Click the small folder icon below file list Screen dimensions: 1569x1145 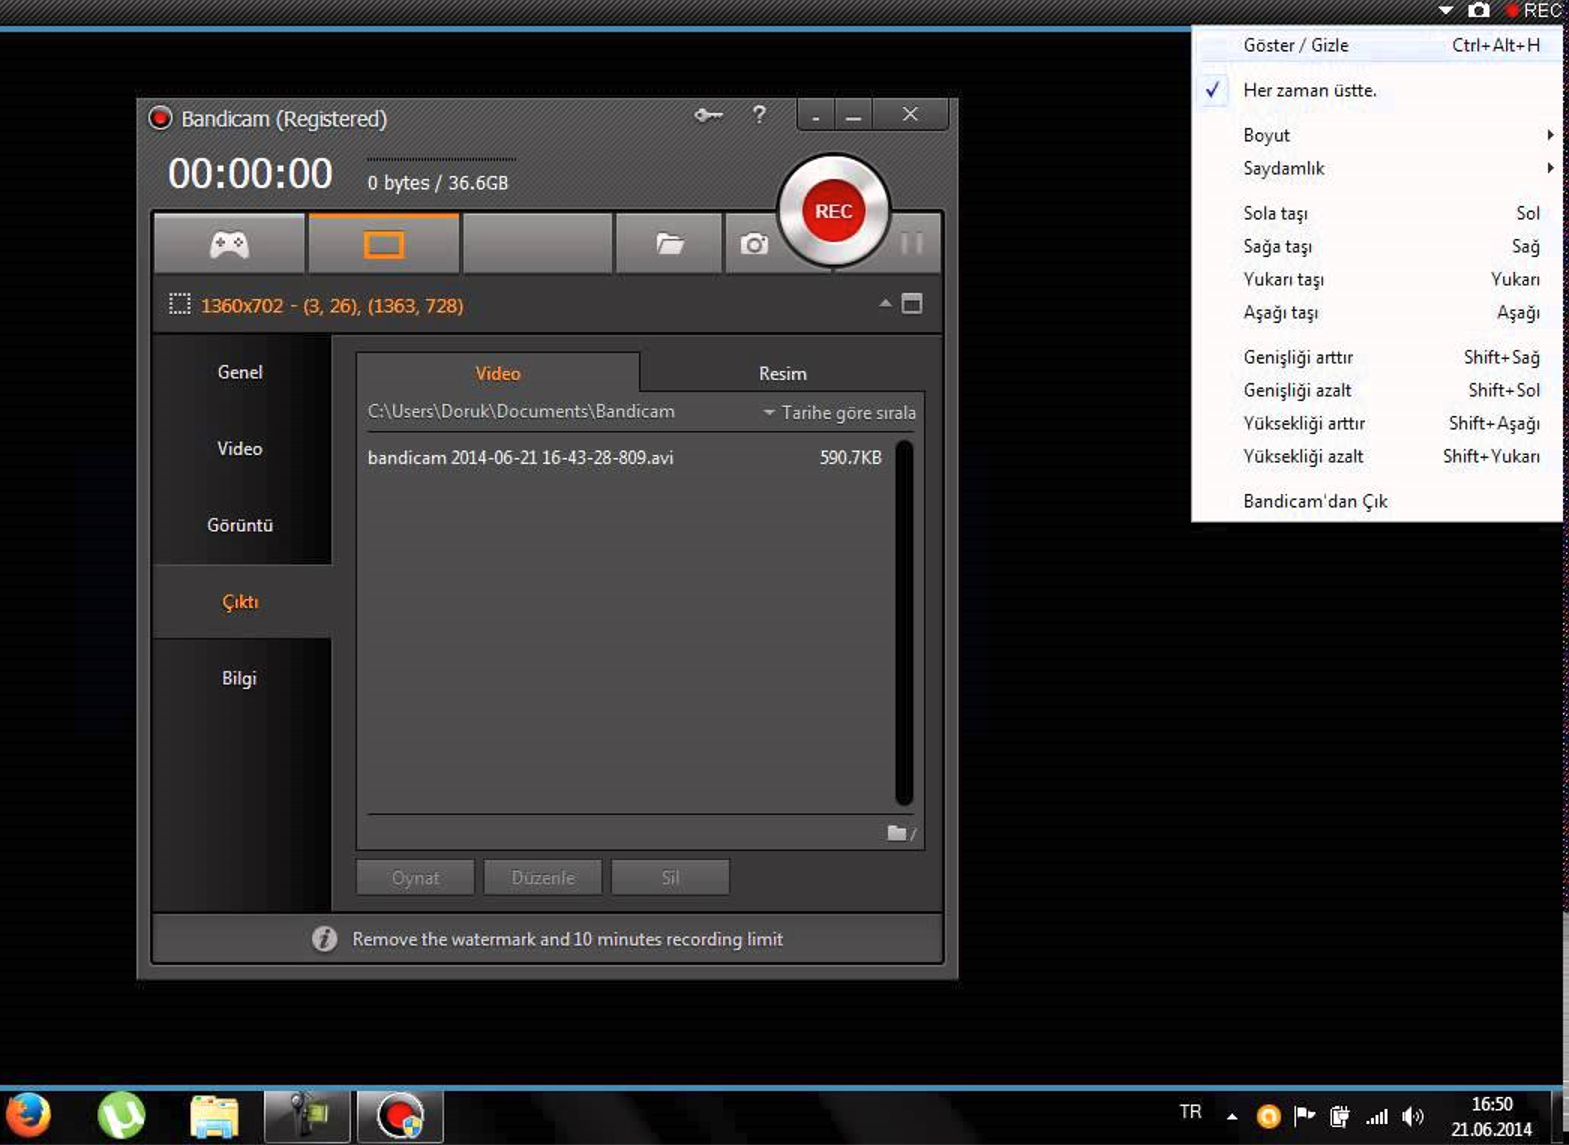[x=898, y=833]
